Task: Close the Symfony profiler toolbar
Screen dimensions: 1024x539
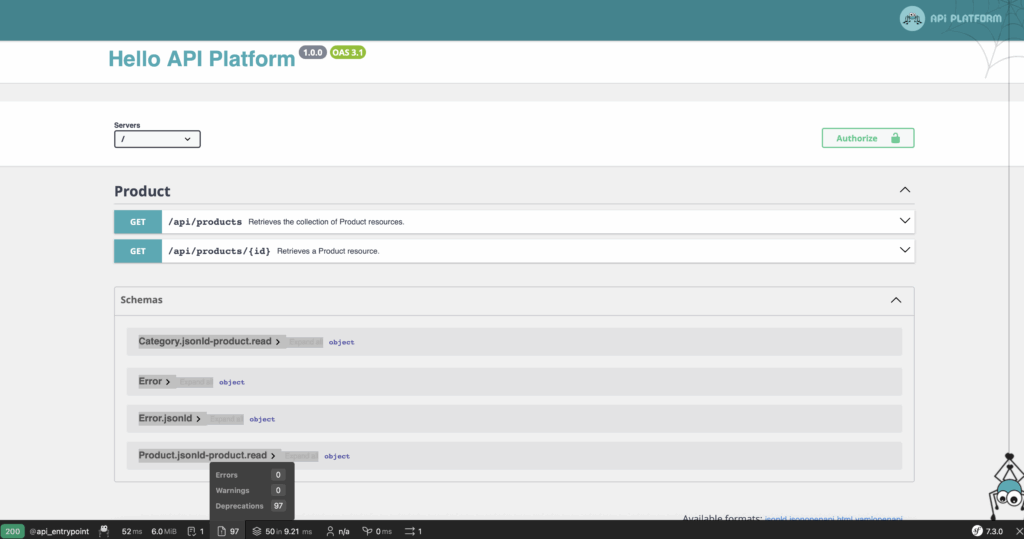Action: coord(1018,531)
